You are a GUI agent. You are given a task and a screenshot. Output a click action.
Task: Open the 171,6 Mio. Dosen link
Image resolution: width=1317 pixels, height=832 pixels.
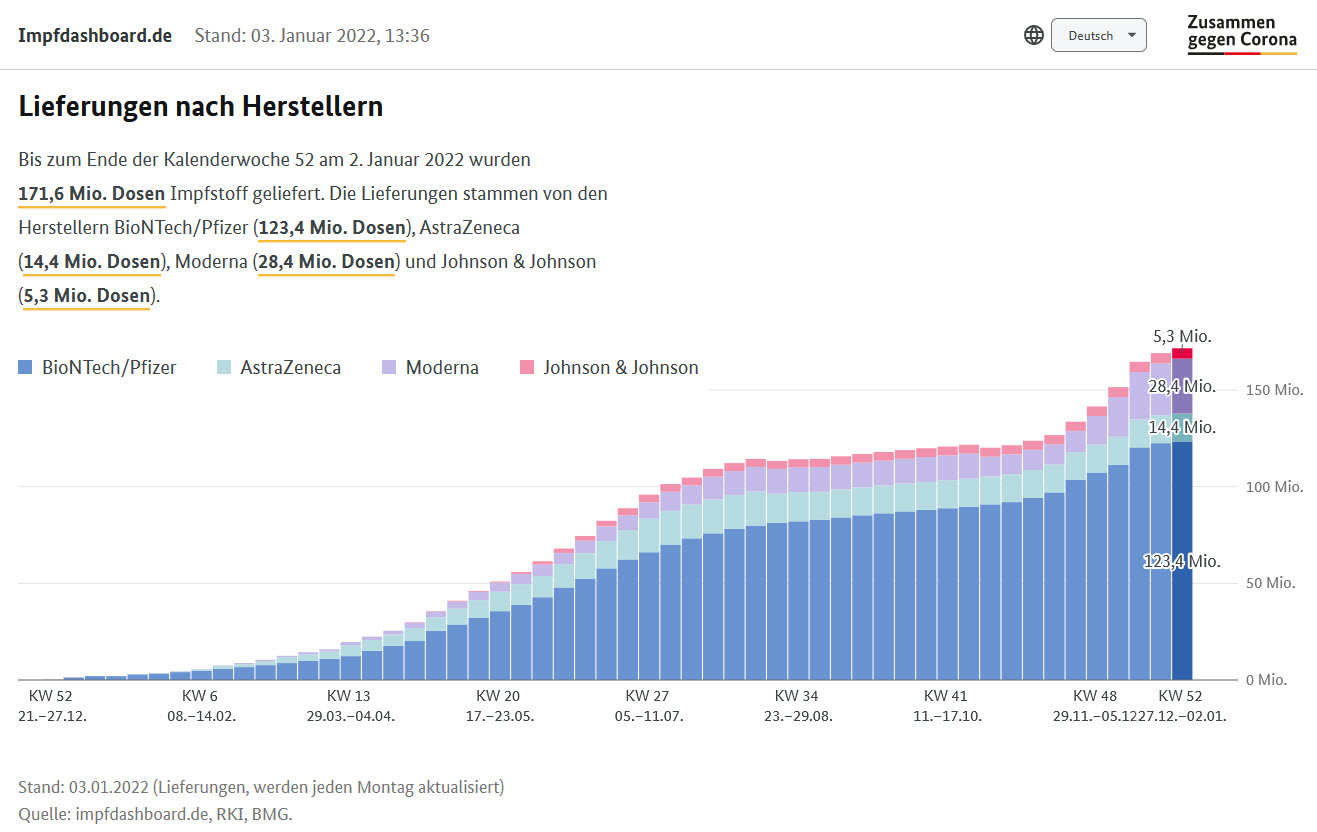(x=90, y=193)
